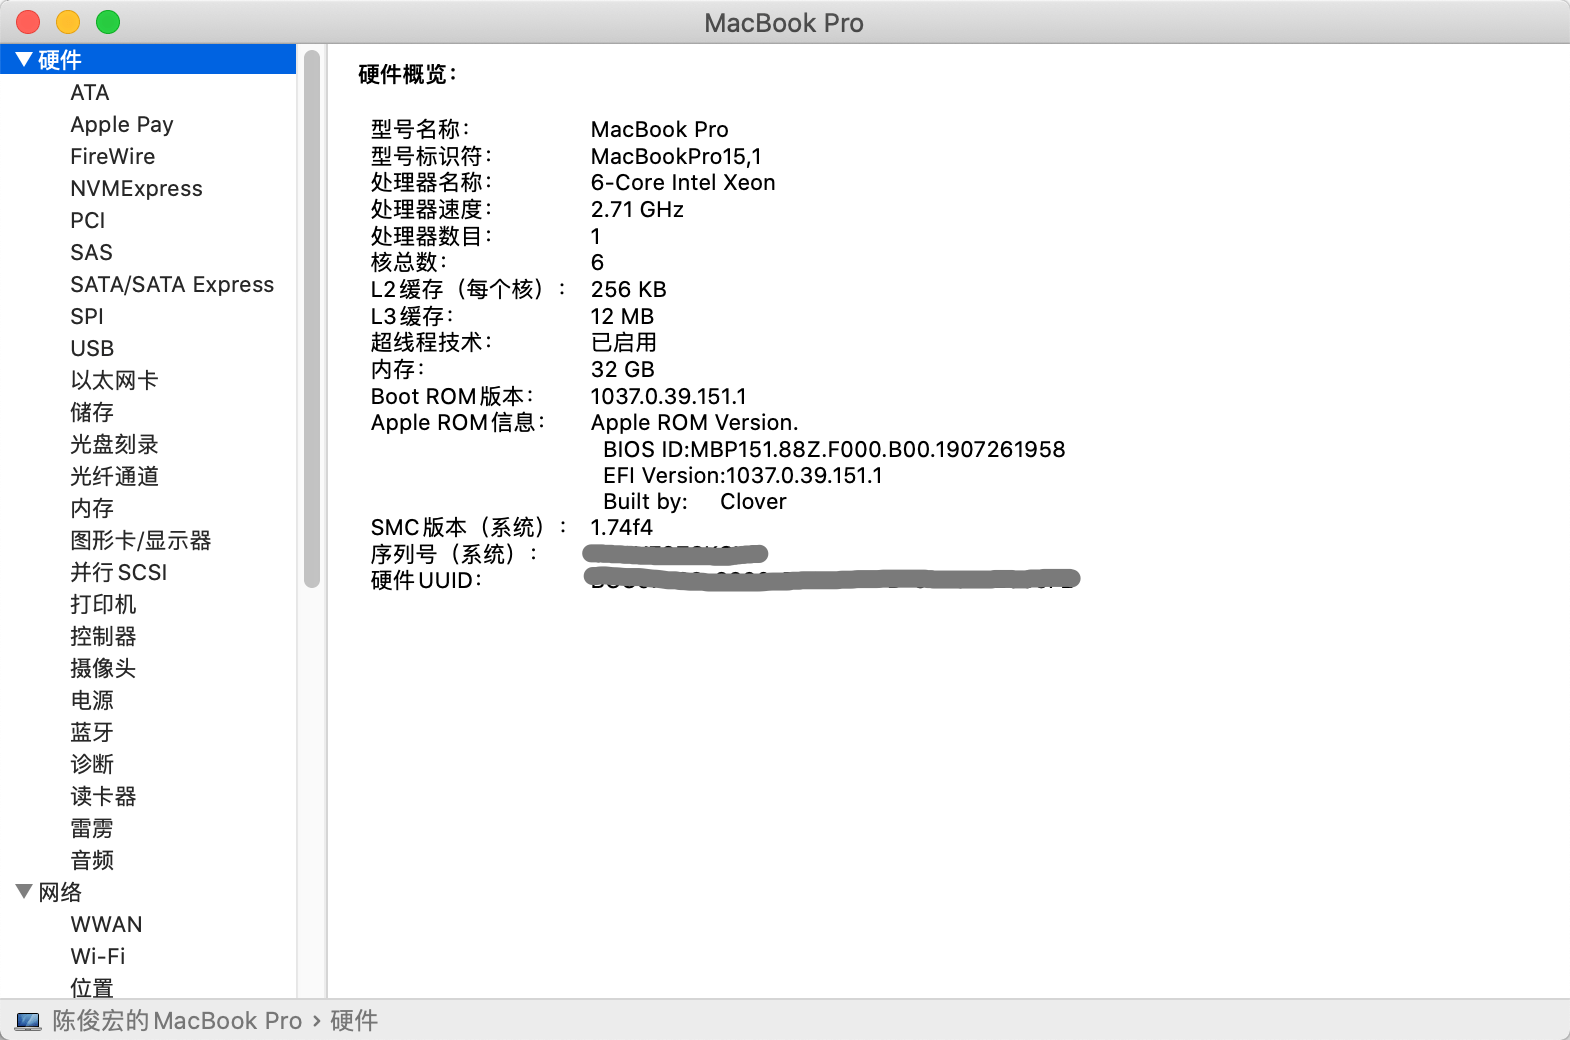Select Apple Pay in the sidebar

pos(122,124)
